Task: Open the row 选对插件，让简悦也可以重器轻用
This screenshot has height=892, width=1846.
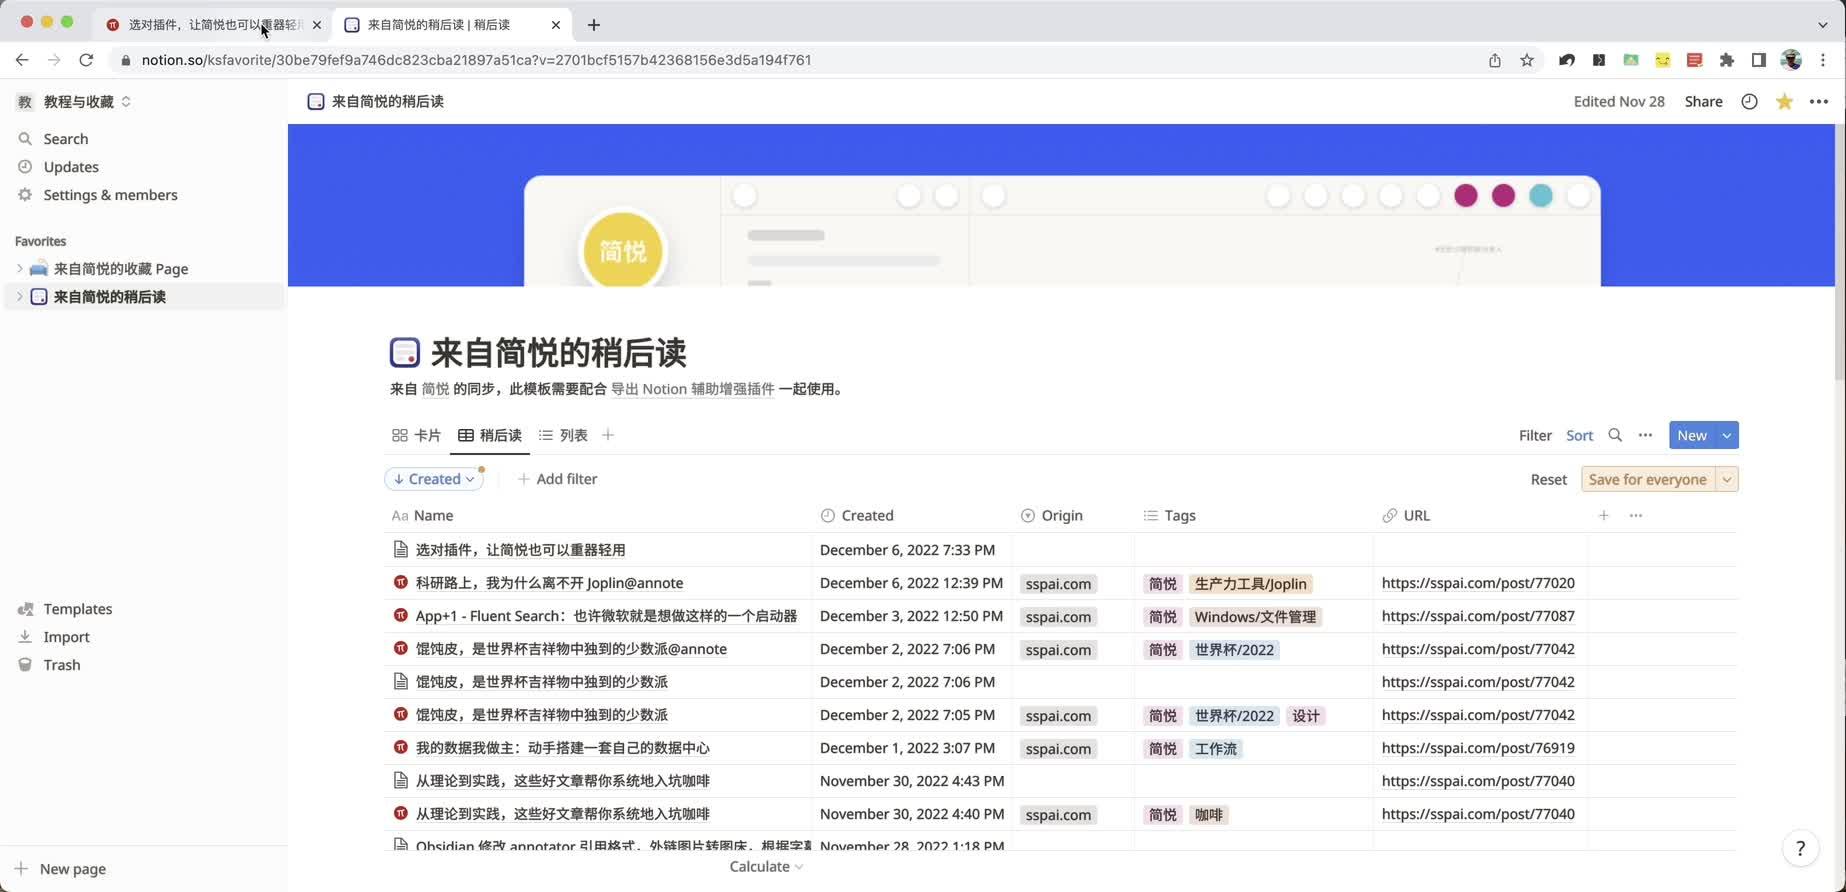Action: [520, 550]
